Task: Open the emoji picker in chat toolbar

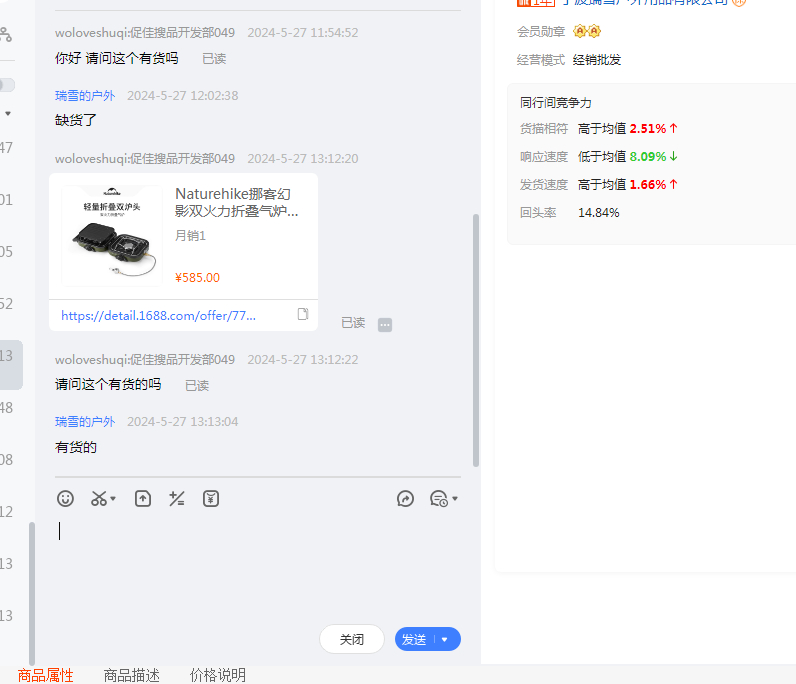Action: coord(65,498)
